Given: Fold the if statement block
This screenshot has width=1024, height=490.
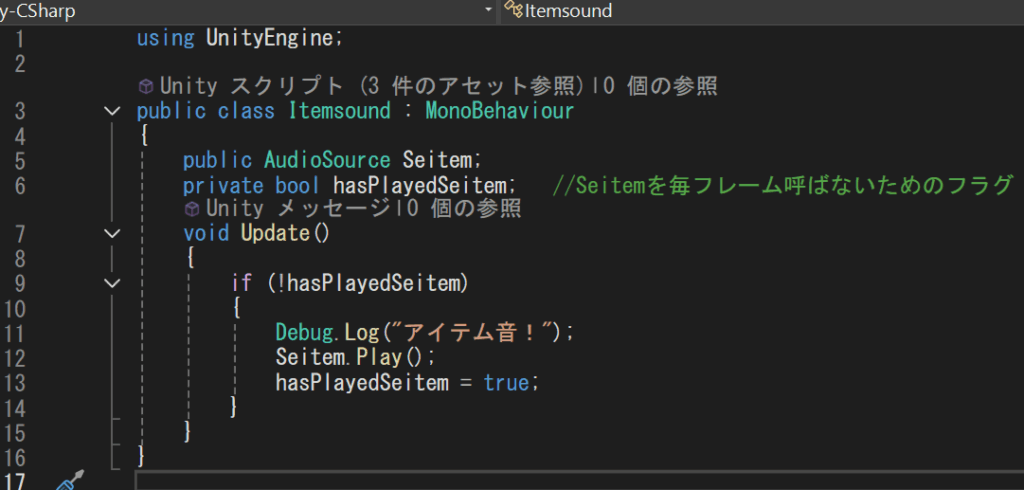Looking at the screenshot, I should pyautogui.click(x=112, y=283).
